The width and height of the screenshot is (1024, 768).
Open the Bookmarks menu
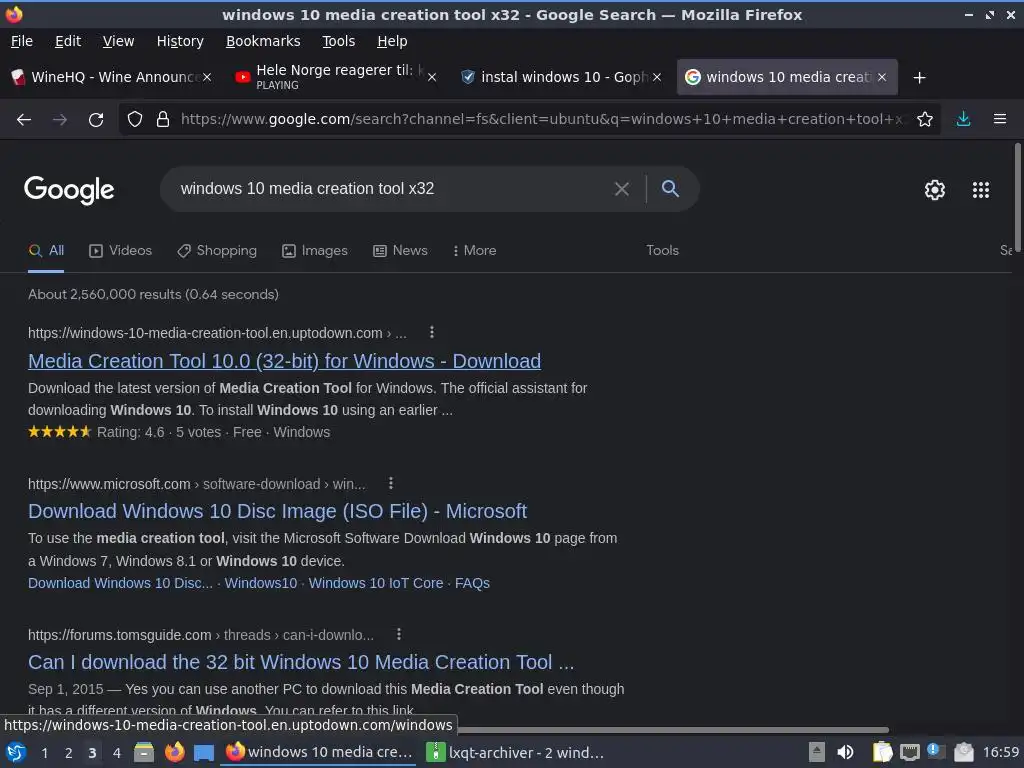(x=263, y=41)
